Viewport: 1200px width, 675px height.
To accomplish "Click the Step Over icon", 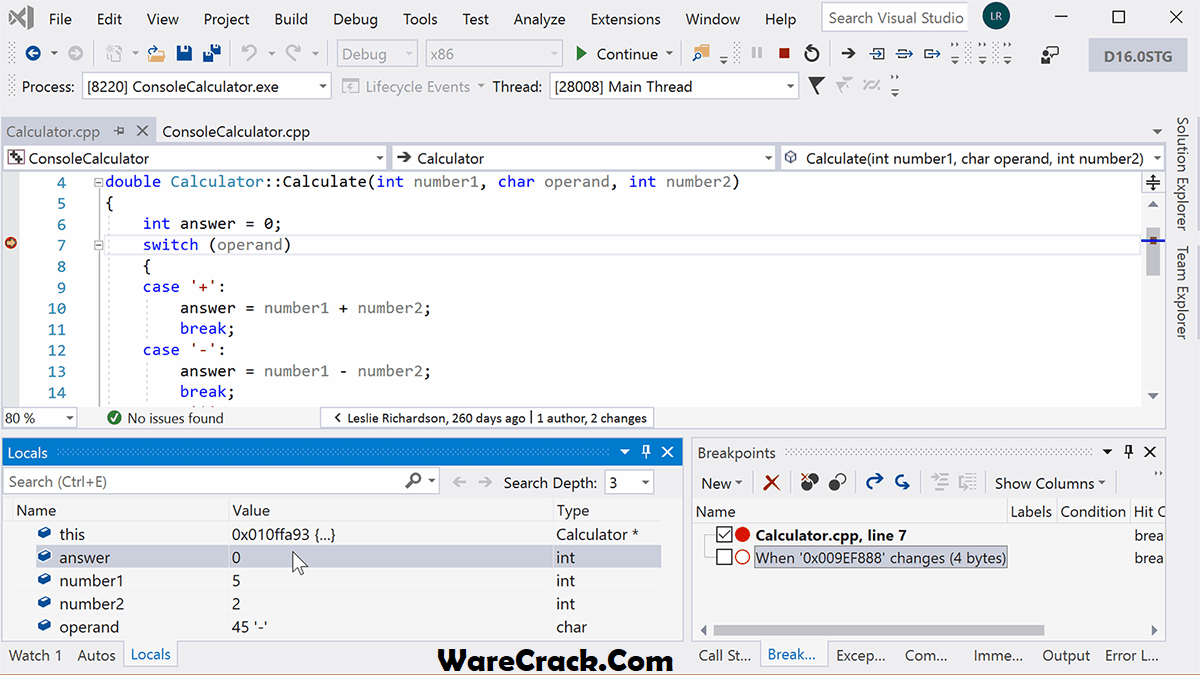I will click(905, 54).
